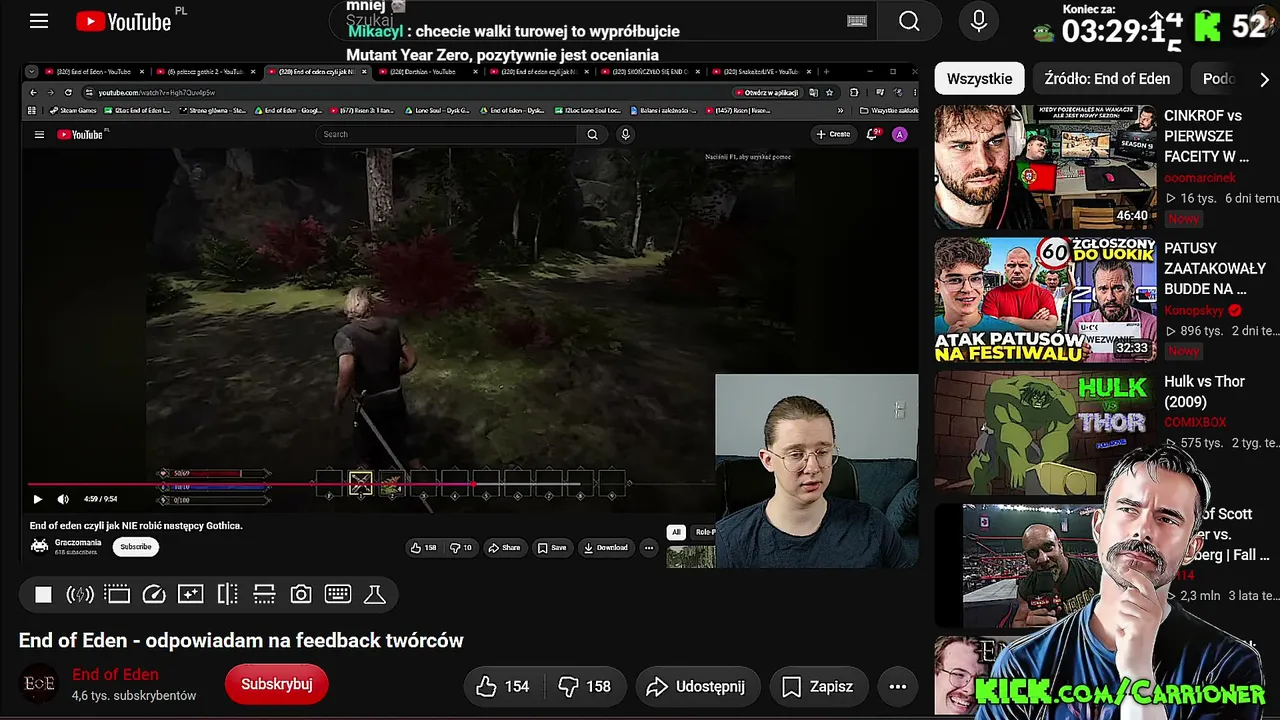The image size is (1280, 720).
Task: Toggle the sparkle video filters icon in toolbar
Action: tap(190, 595)
